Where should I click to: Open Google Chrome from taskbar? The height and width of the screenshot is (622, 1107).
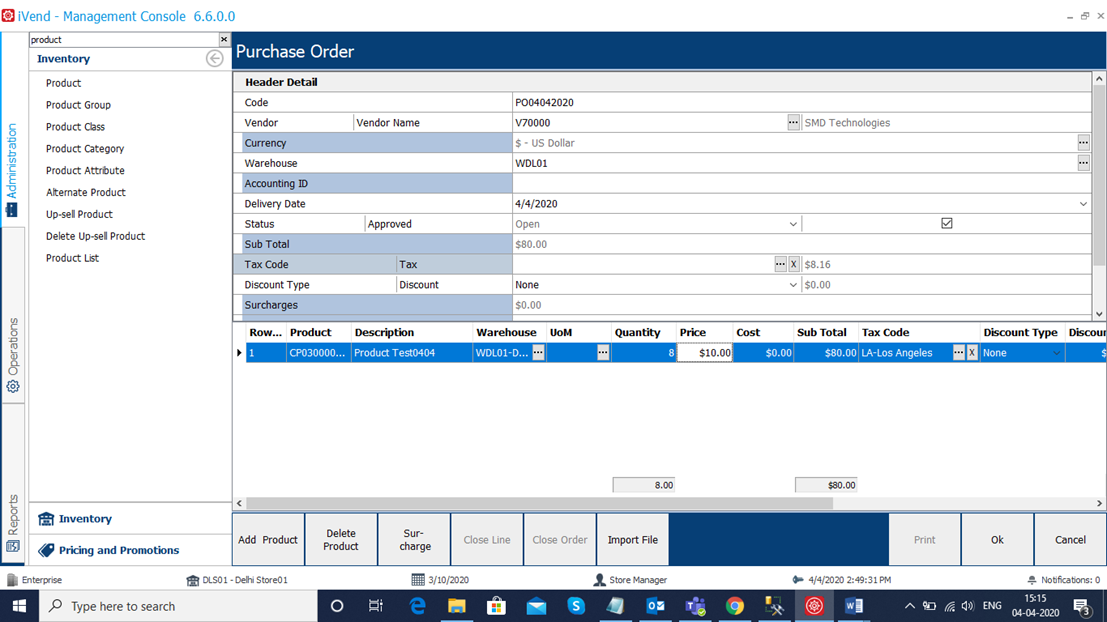click(x=734, y=606)
